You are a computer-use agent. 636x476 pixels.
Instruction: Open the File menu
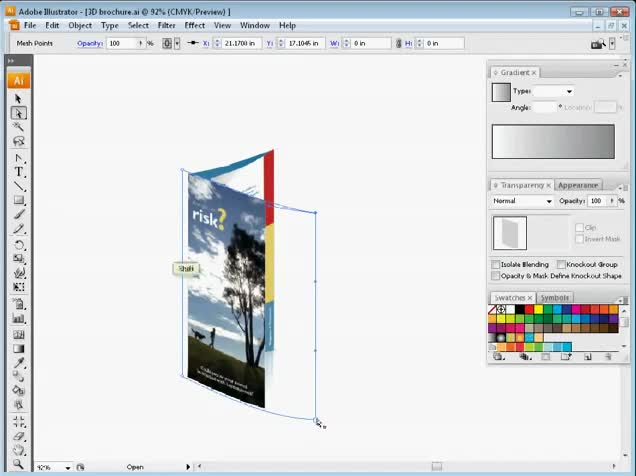(30, 26)
